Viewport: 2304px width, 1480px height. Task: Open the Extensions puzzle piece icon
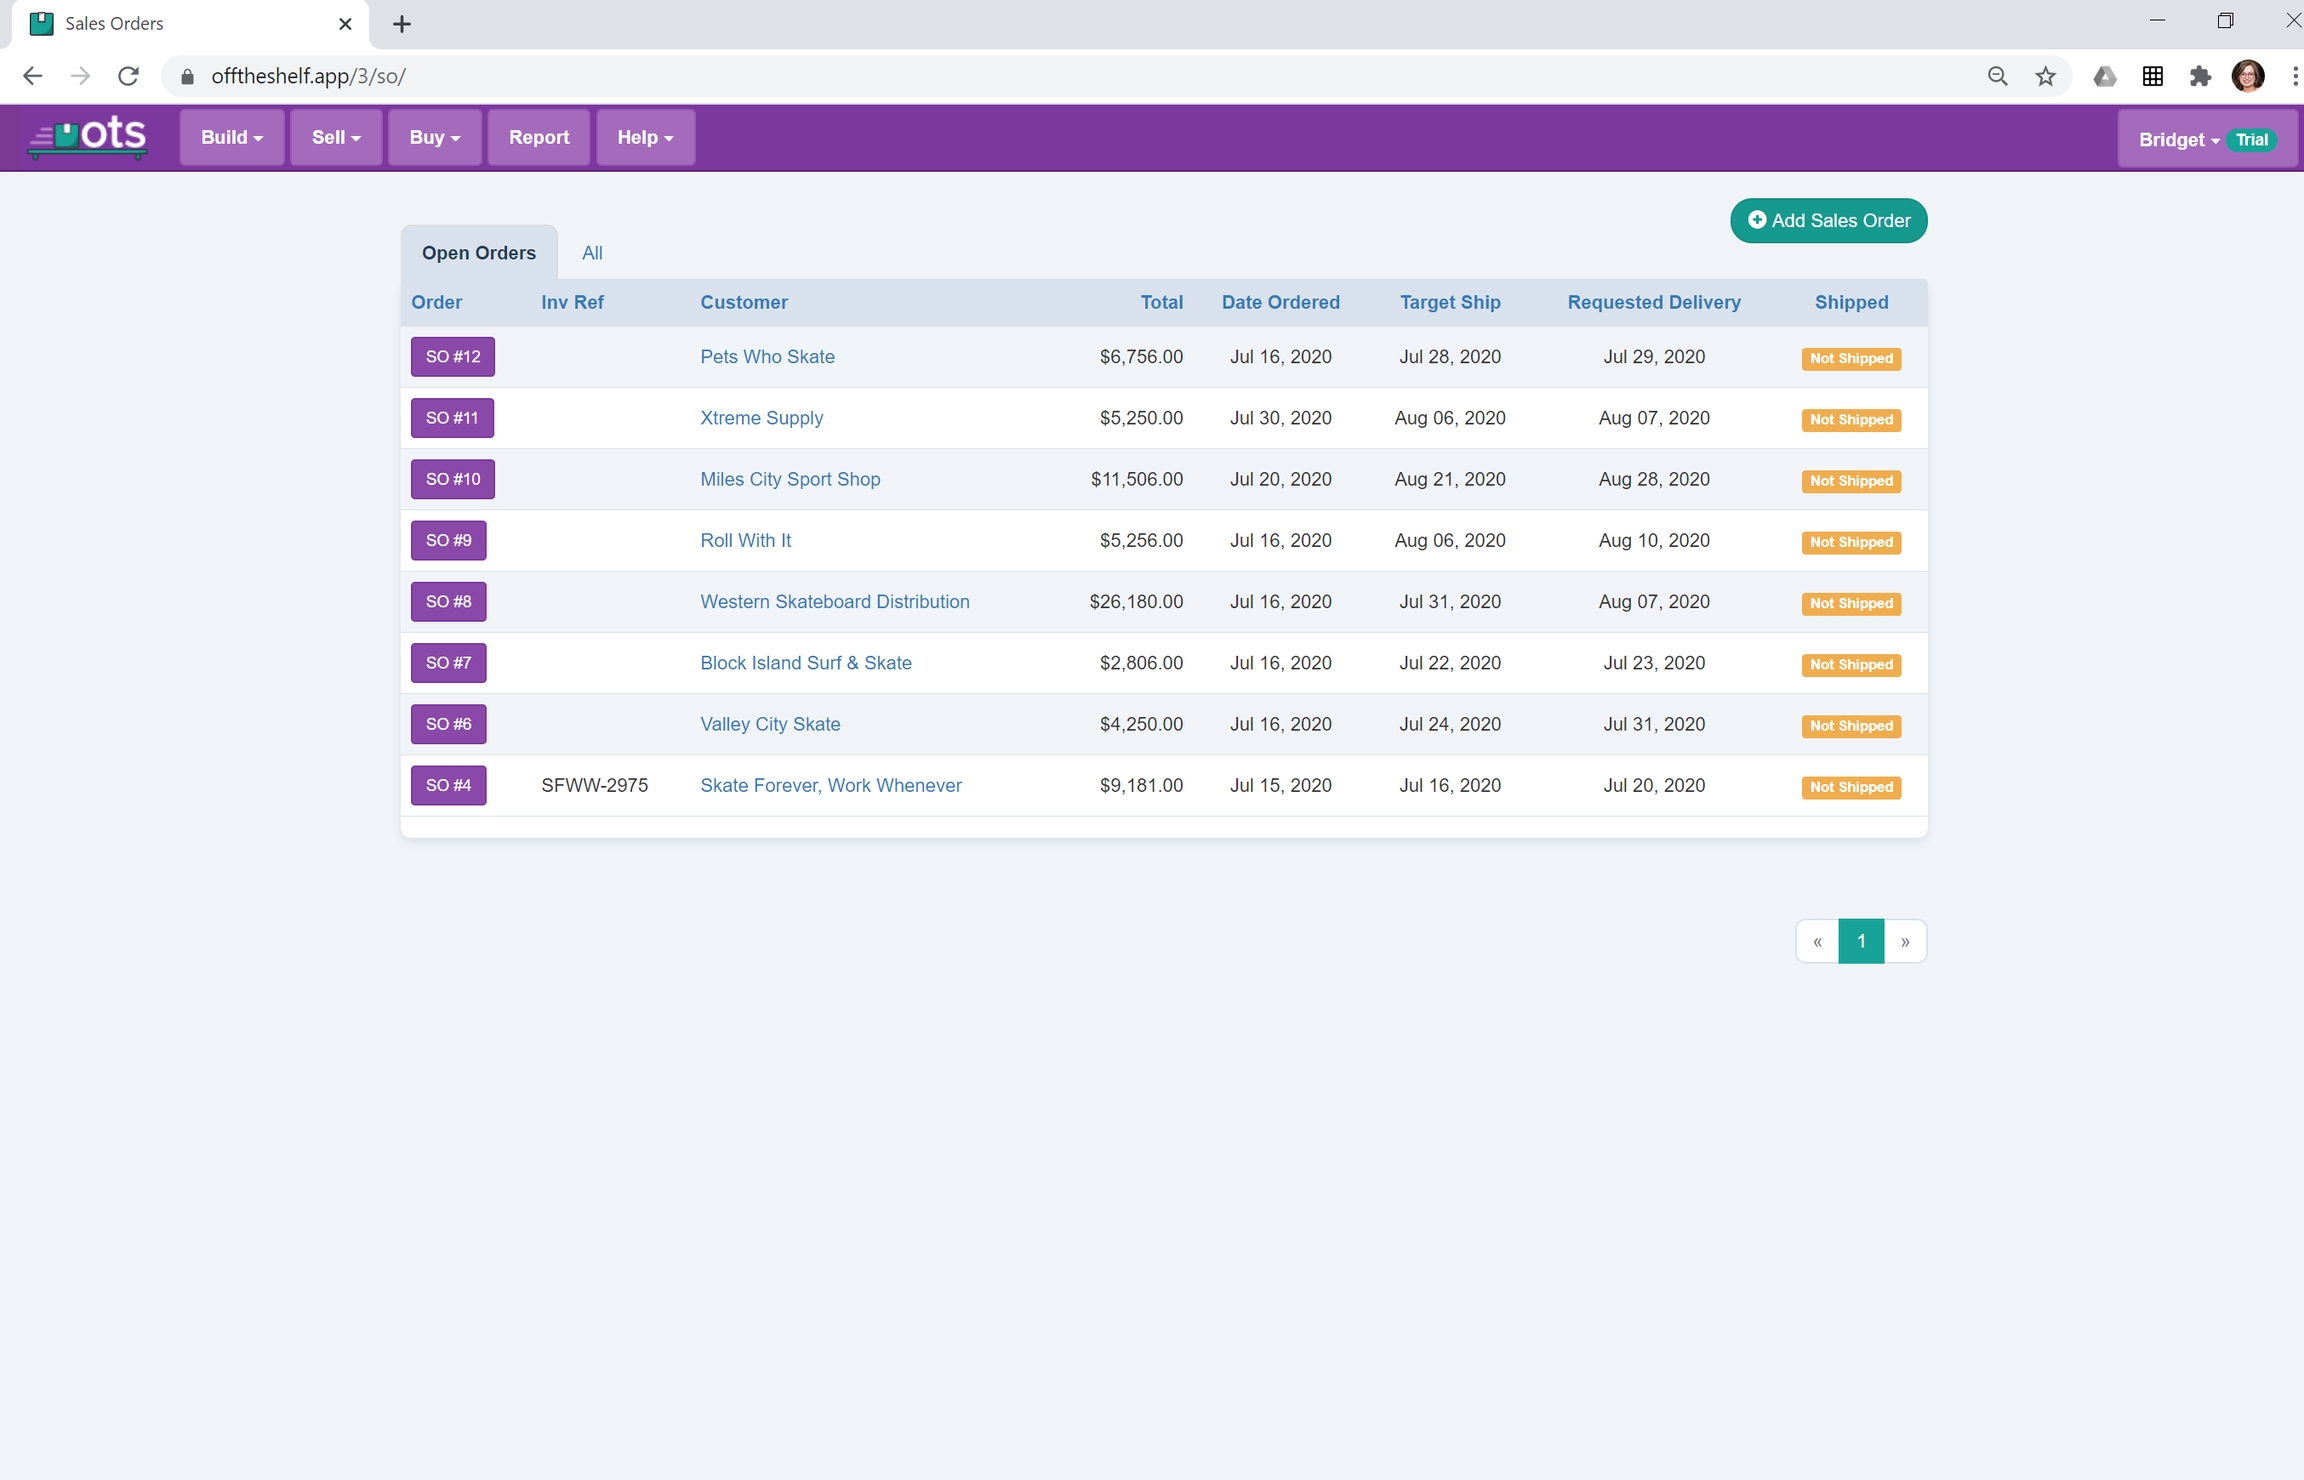(2199, 76)
